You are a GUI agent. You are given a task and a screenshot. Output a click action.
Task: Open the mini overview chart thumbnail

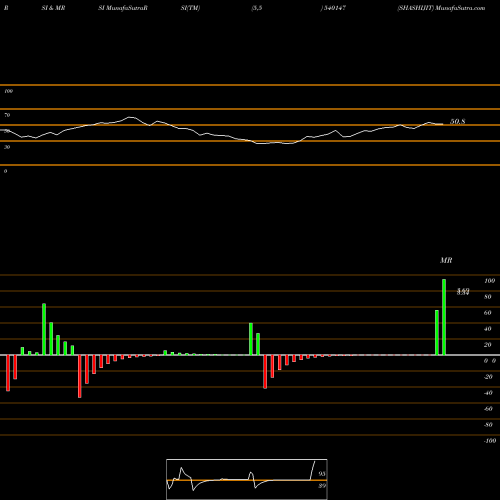[x=247, y=479]
